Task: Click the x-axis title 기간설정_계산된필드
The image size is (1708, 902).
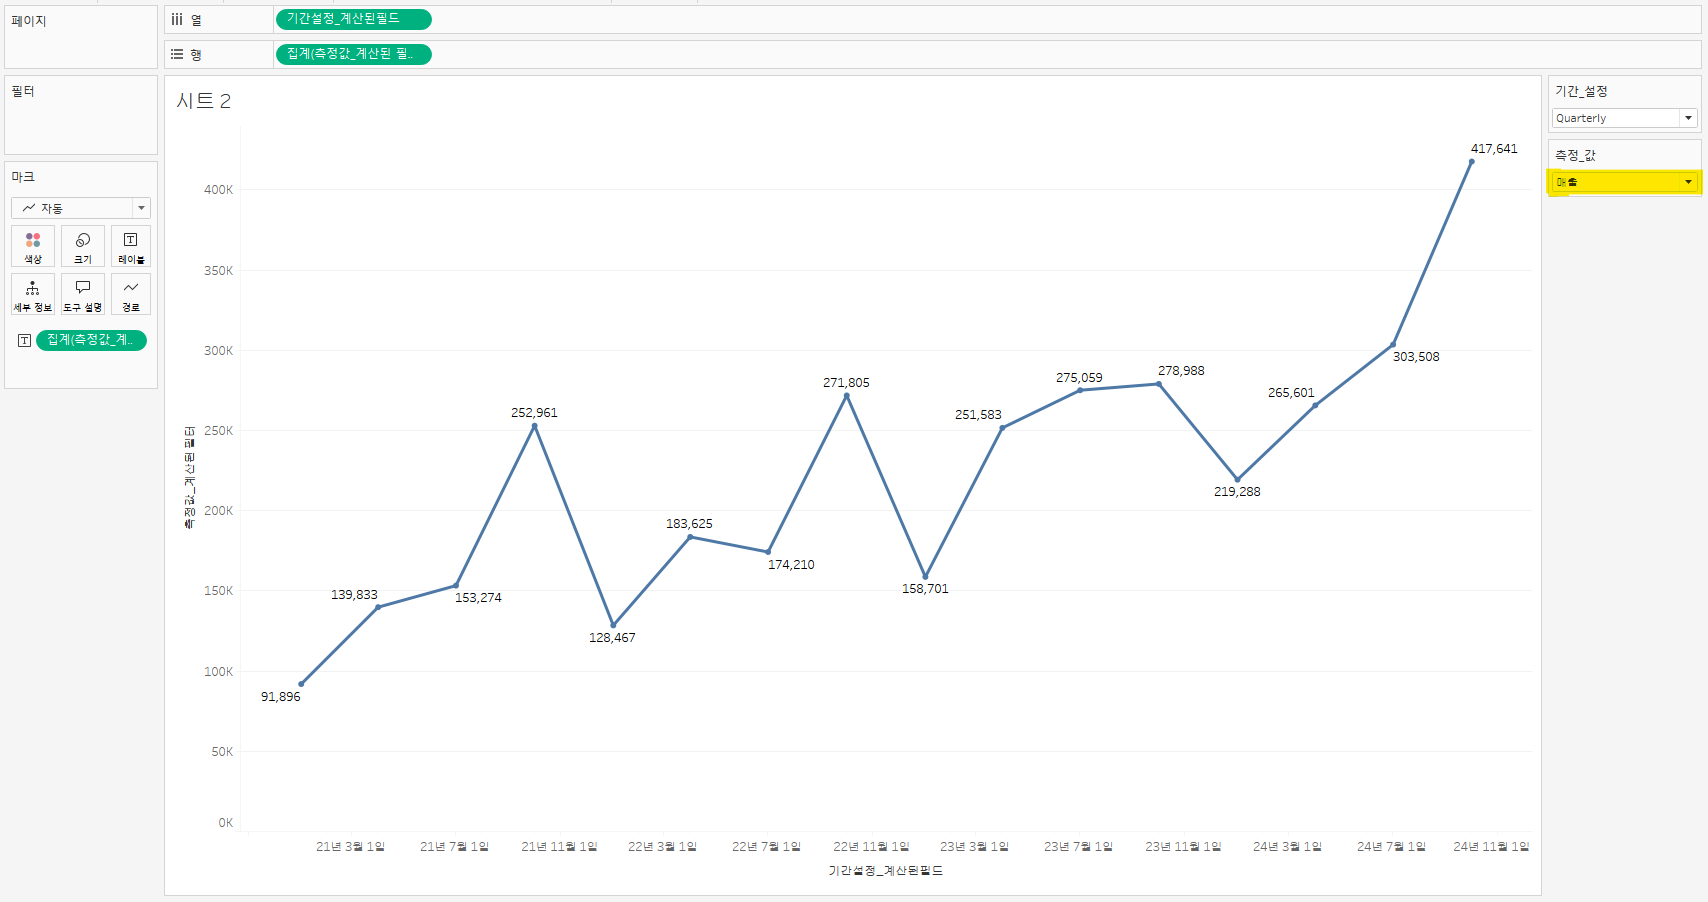Action: pyautogui.click(x=886, y=871)
